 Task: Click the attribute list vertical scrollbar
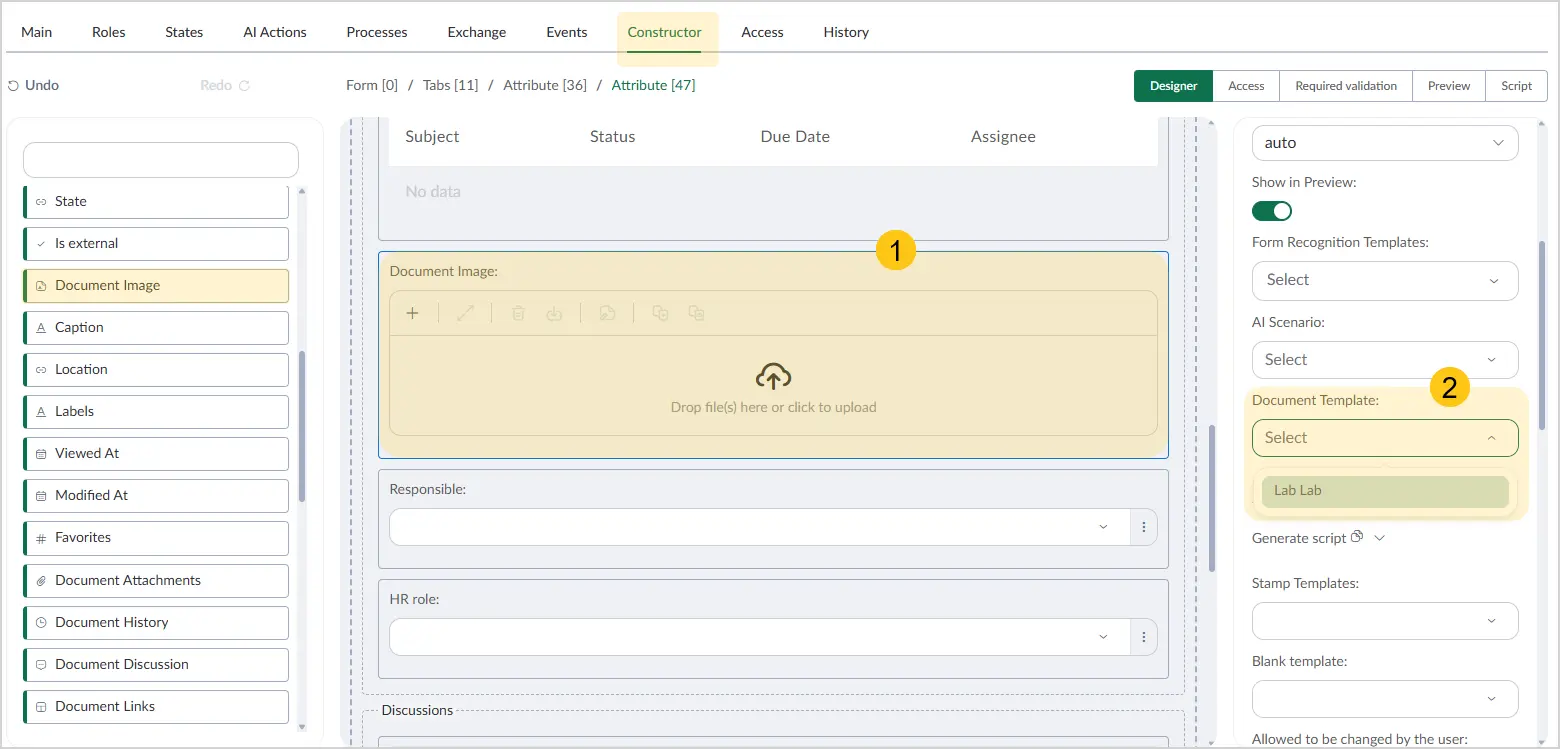302,425
